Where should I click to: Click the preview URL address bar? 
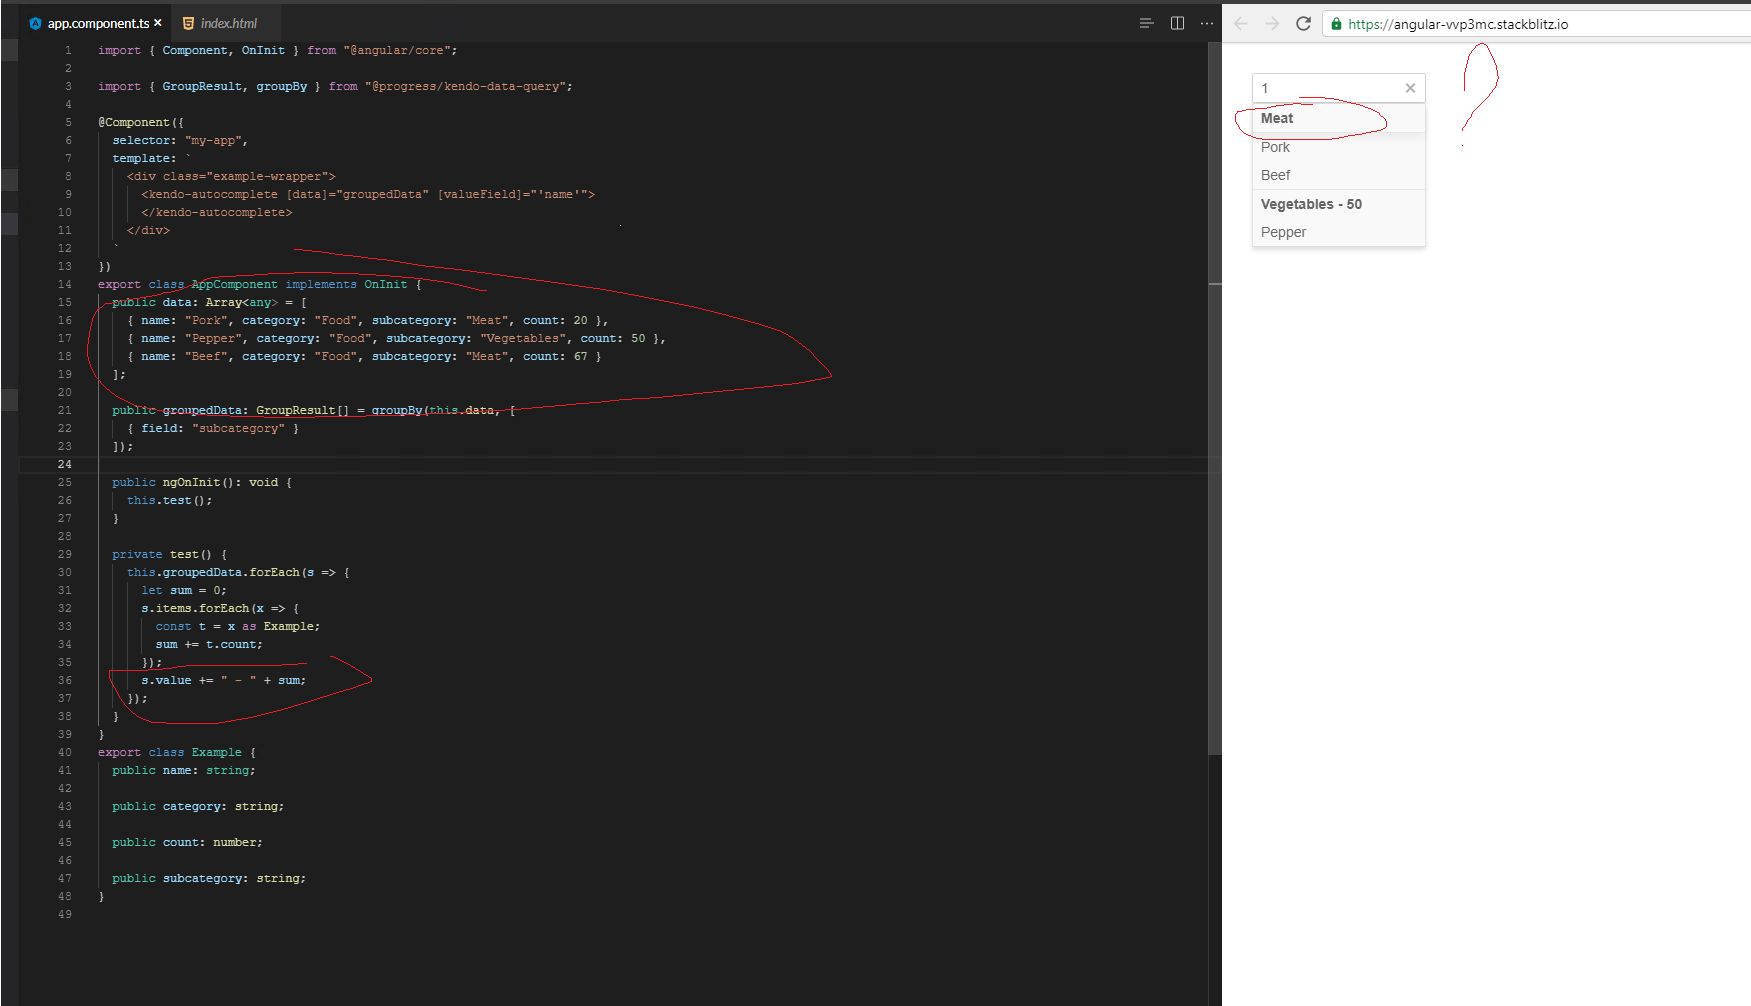point(1500,24)
